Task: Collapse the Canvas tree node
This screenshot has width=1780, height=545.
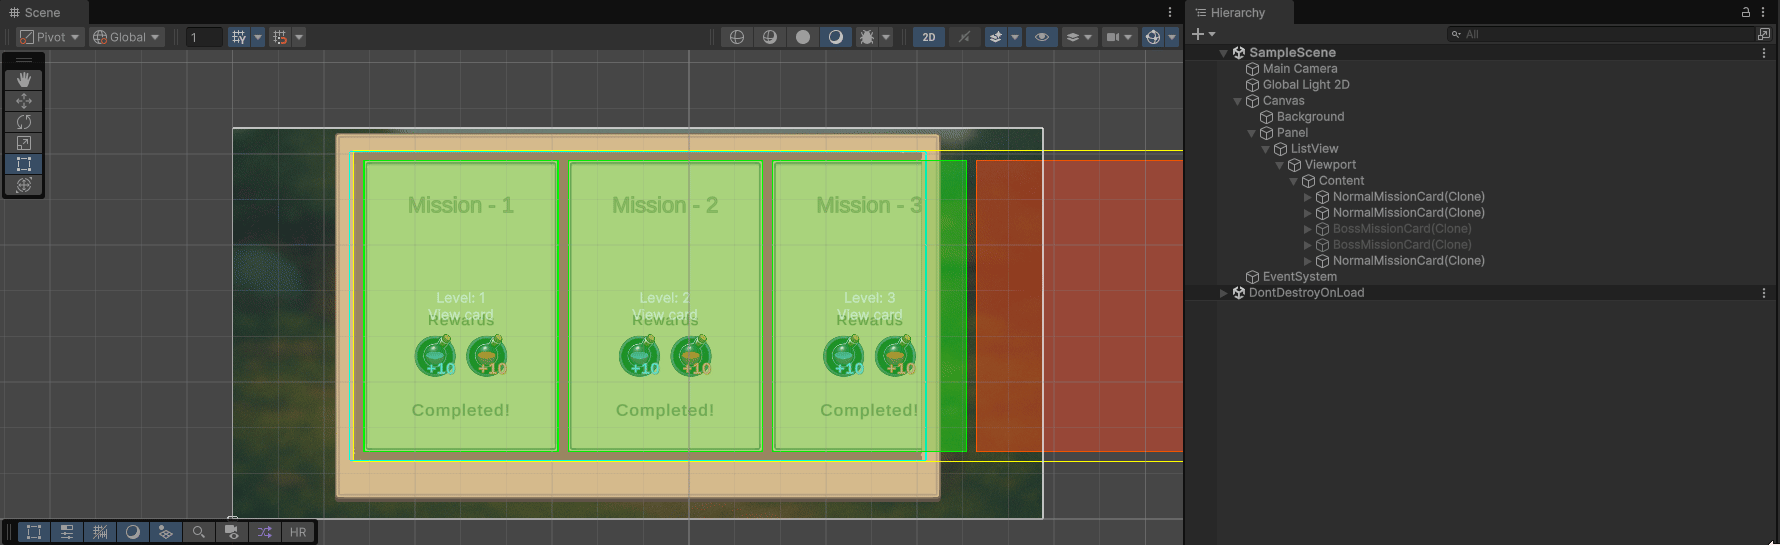Action: 1237,101
